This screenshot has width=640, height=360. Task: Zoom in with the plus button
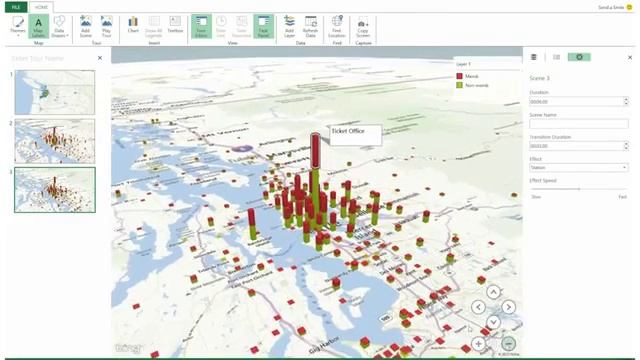click(478, 344)
